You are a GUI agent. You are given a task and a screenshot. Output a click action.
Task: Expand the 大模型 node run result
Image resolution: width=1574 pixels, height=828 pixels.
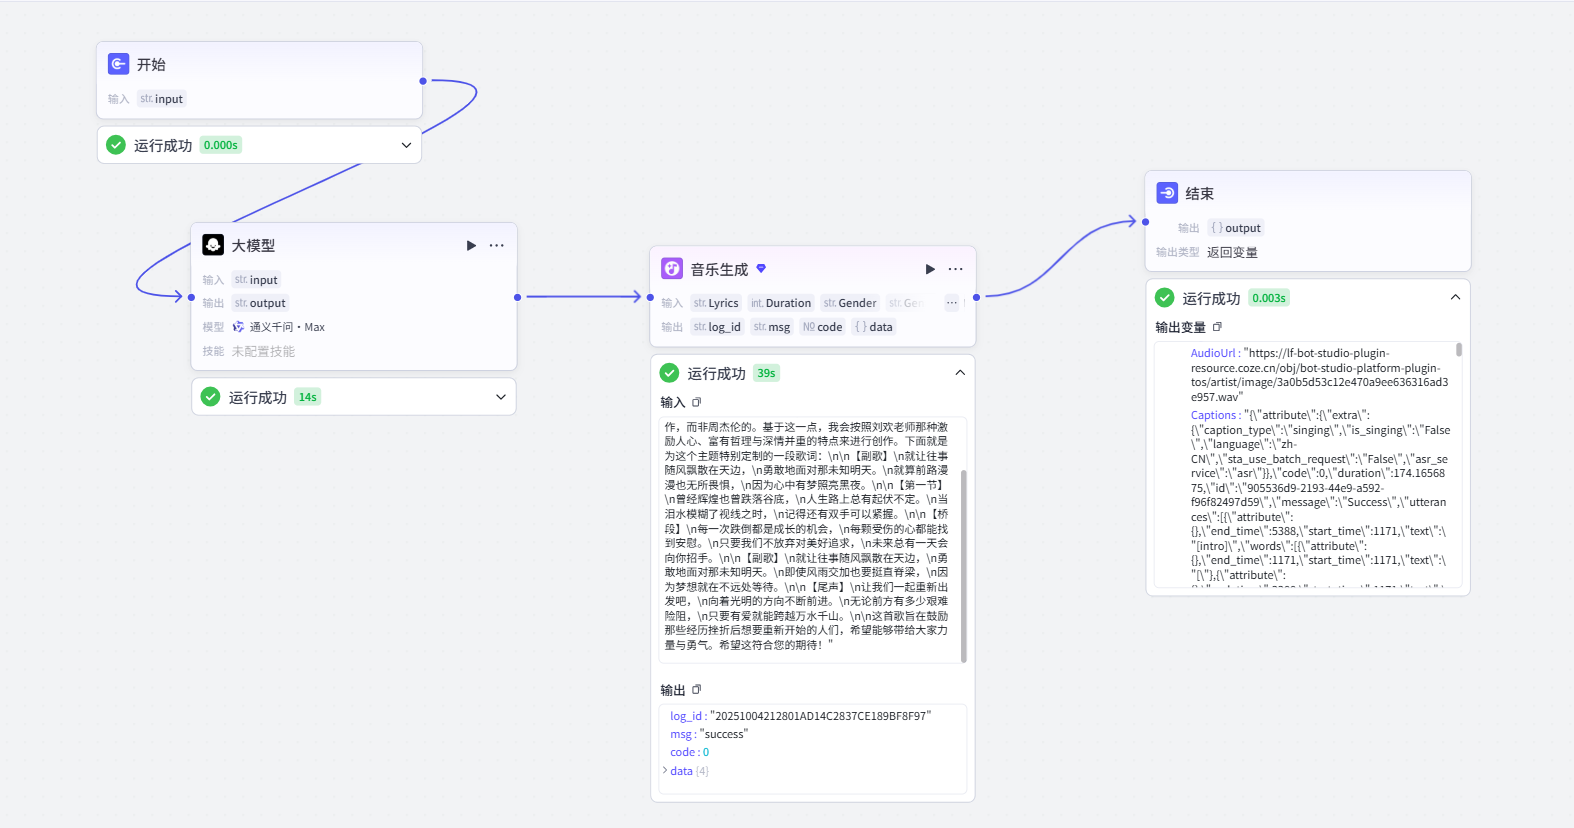pos(501,397)
